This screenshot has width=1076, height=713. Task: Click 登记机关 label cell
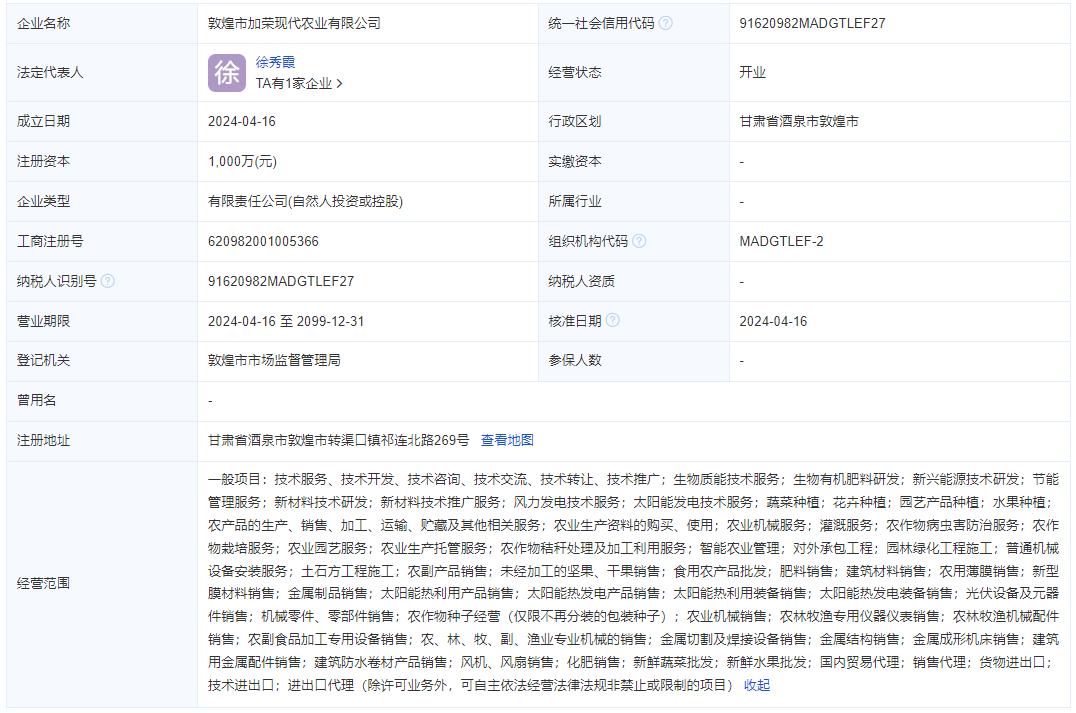tap(102, 360)
